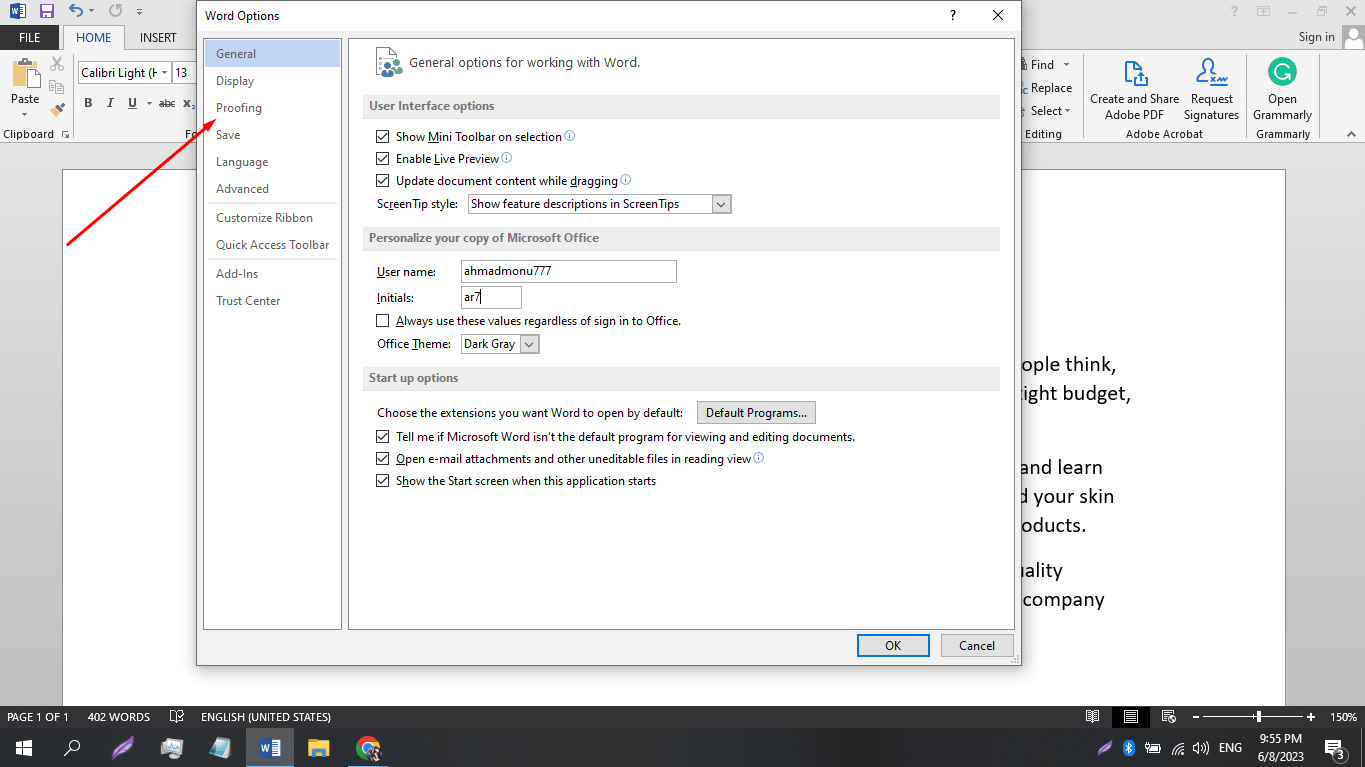Click the taskbar Search magnifier icon
The width and height of the screenshot is (1365, 767).
tap(72, 748)
